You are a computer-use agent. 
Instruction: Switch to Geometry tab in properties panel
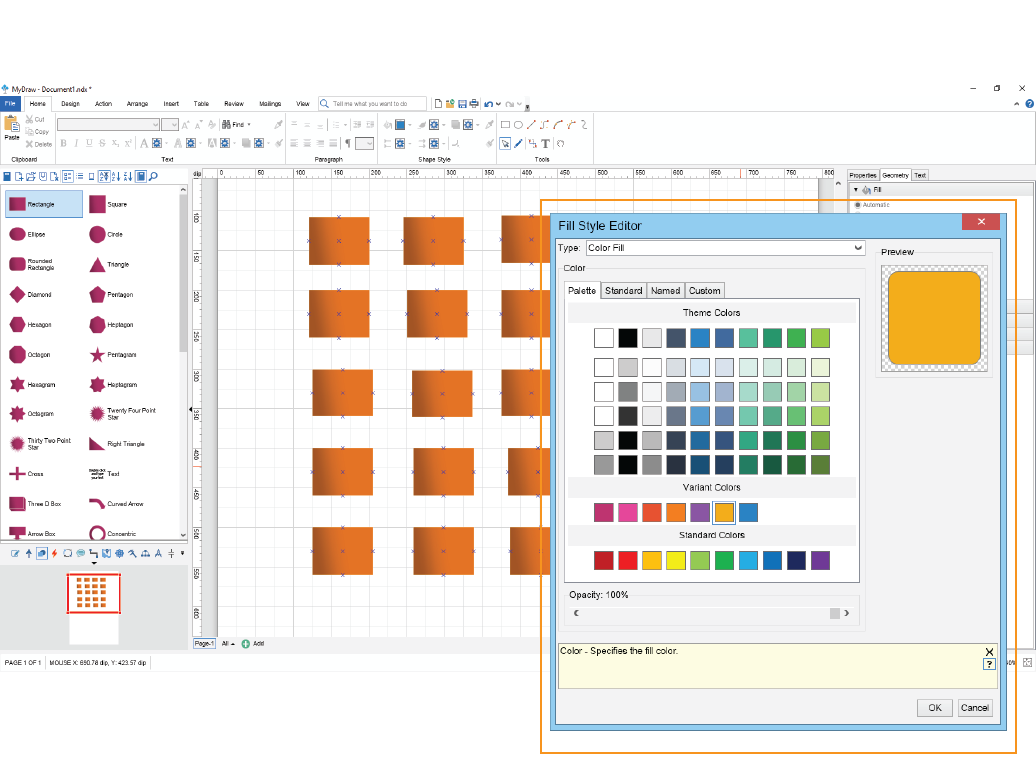[895, 175]
